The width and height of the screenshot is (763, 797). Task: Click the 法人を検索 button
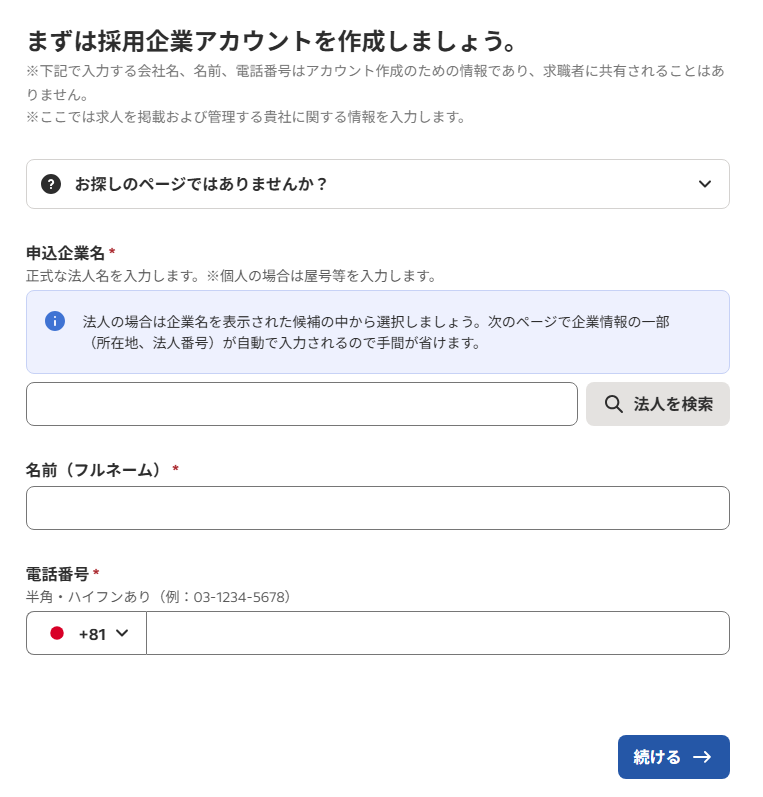click(658, 404)
